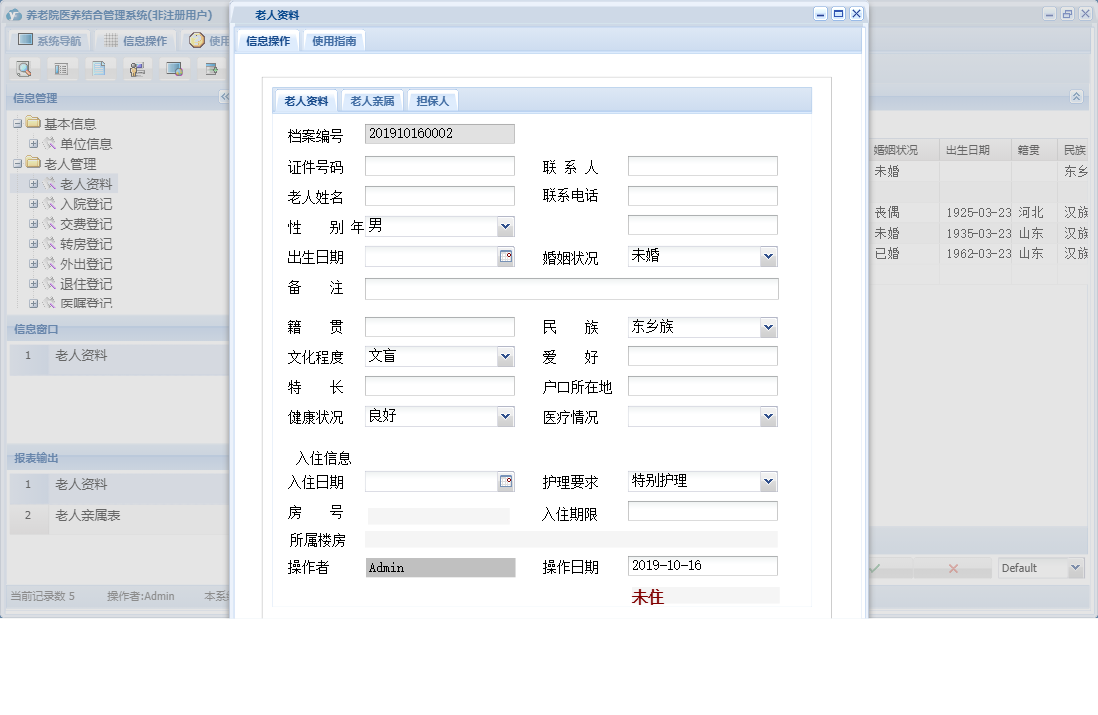Collapse the 信息管理 sidebar panel
This screenshot has height=715, width=1098.
(x=223, y=97)
